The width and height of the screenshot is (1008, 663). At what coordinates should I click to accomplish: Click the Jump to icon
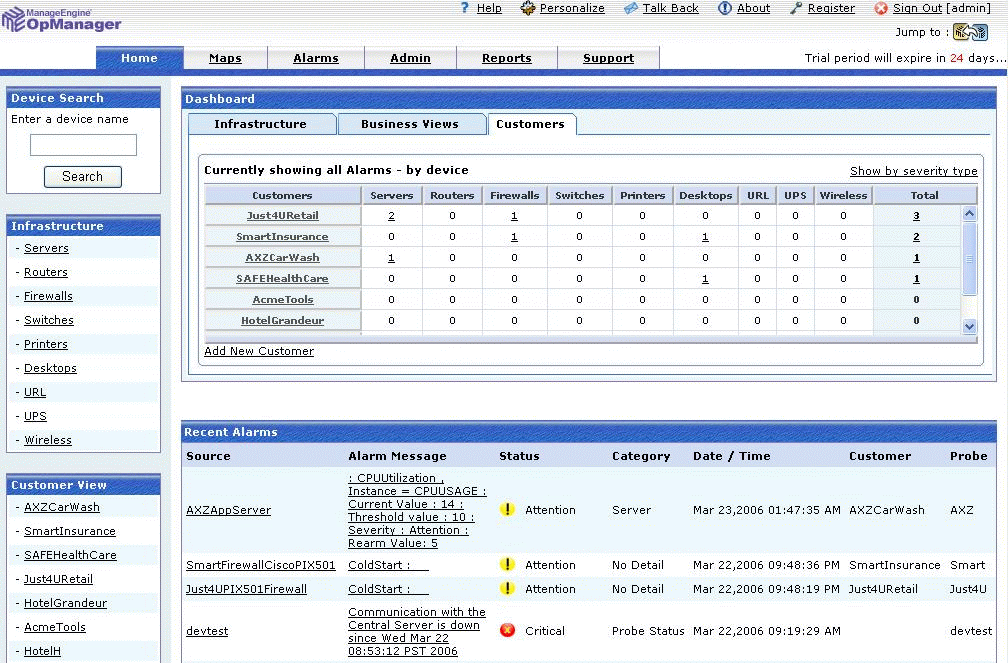click(x=970, y=32)
